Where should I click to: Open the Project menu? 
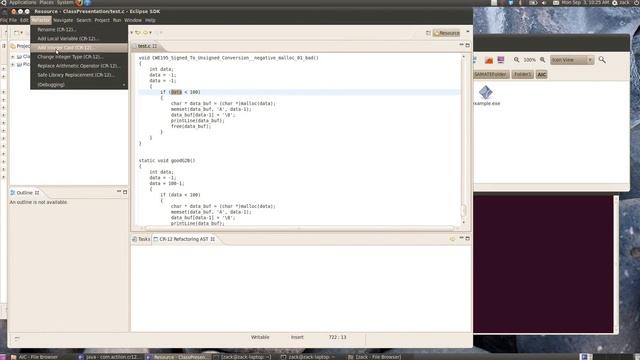pyautogui.click(x=102, y=20)
